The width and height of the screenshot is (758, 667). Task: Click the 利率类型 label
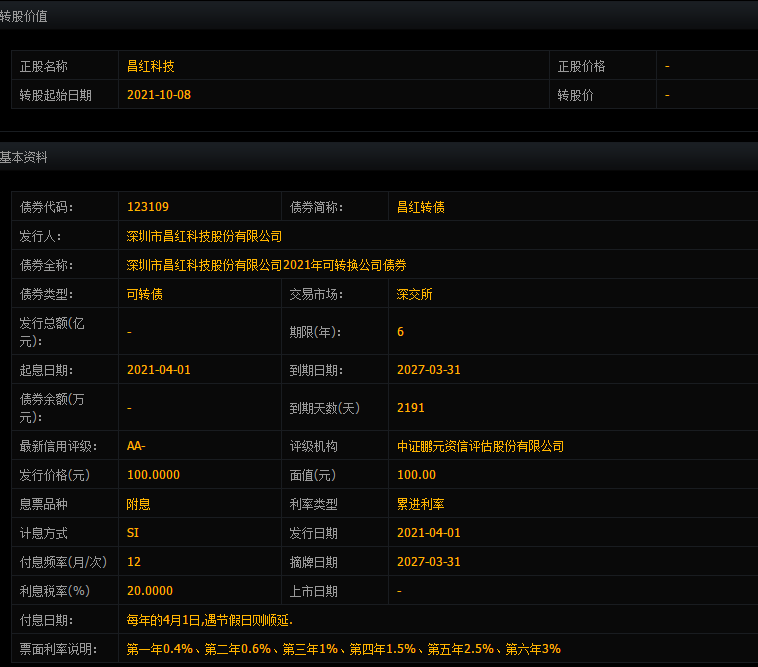(313, 504)
